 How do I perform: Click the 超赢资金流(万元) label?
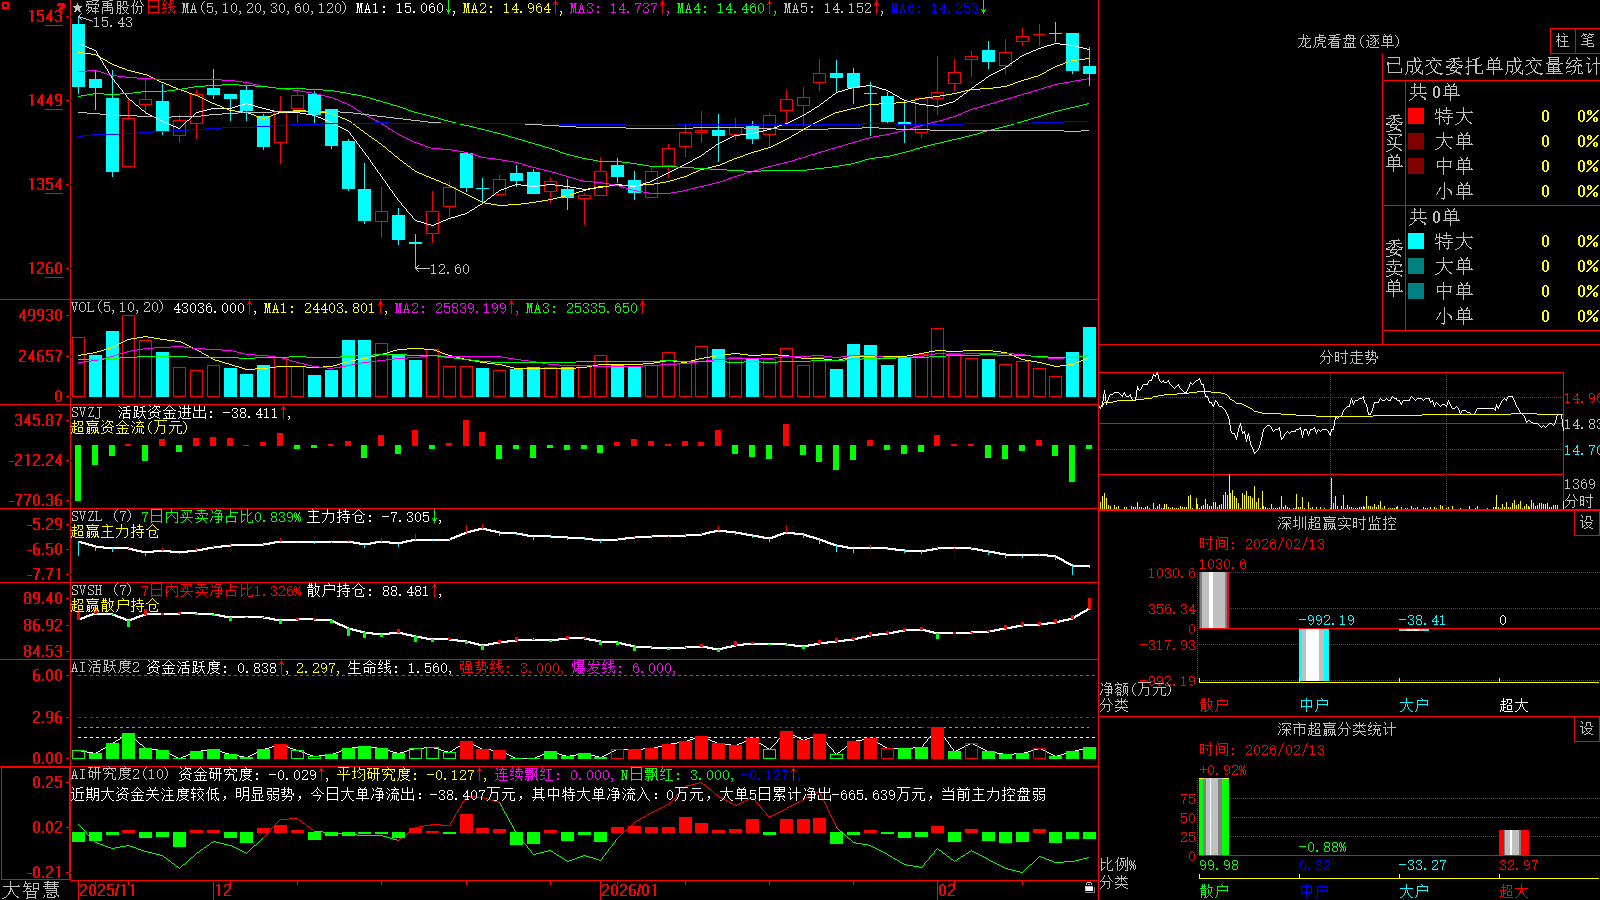129,427
